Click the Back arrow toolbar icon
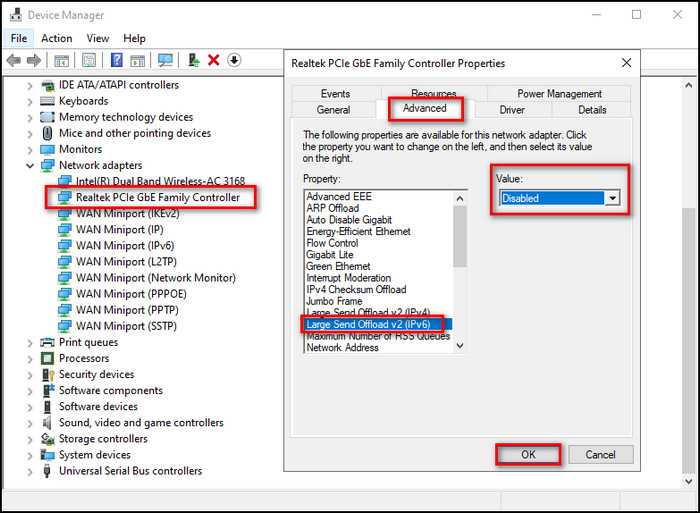700x513 pixels. point(14,60)
